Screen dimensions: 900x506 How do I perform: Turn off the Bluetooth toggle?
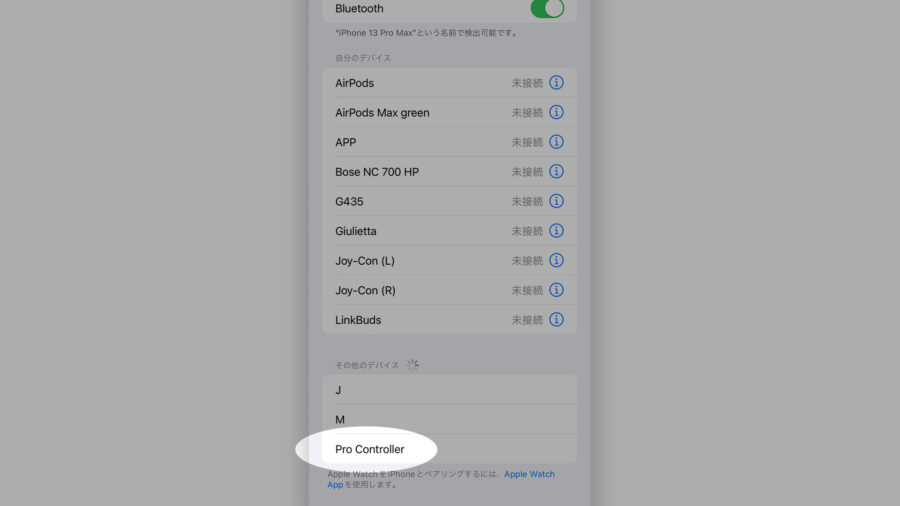[547, 9]
